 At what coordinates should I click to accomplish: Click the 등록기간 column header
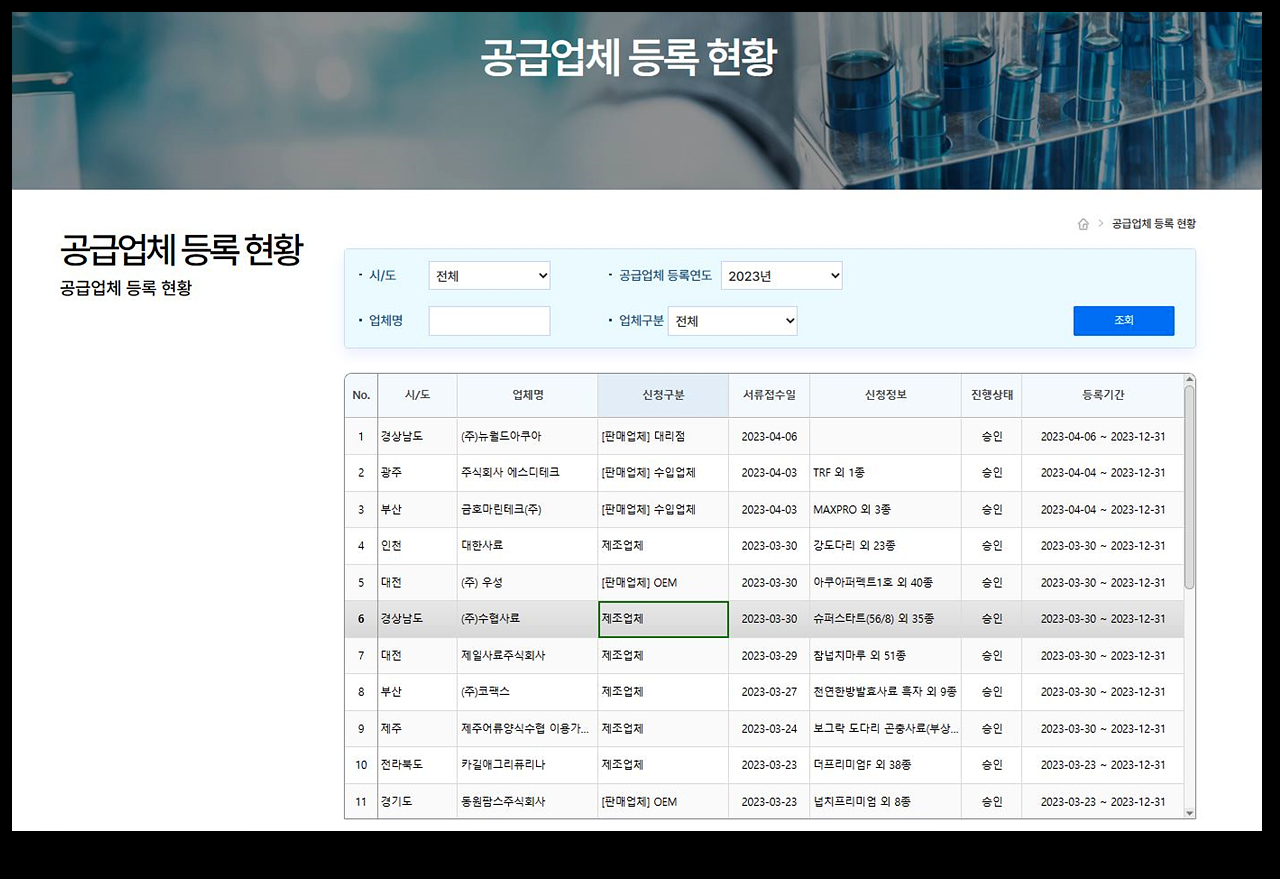click(1102, 395)
